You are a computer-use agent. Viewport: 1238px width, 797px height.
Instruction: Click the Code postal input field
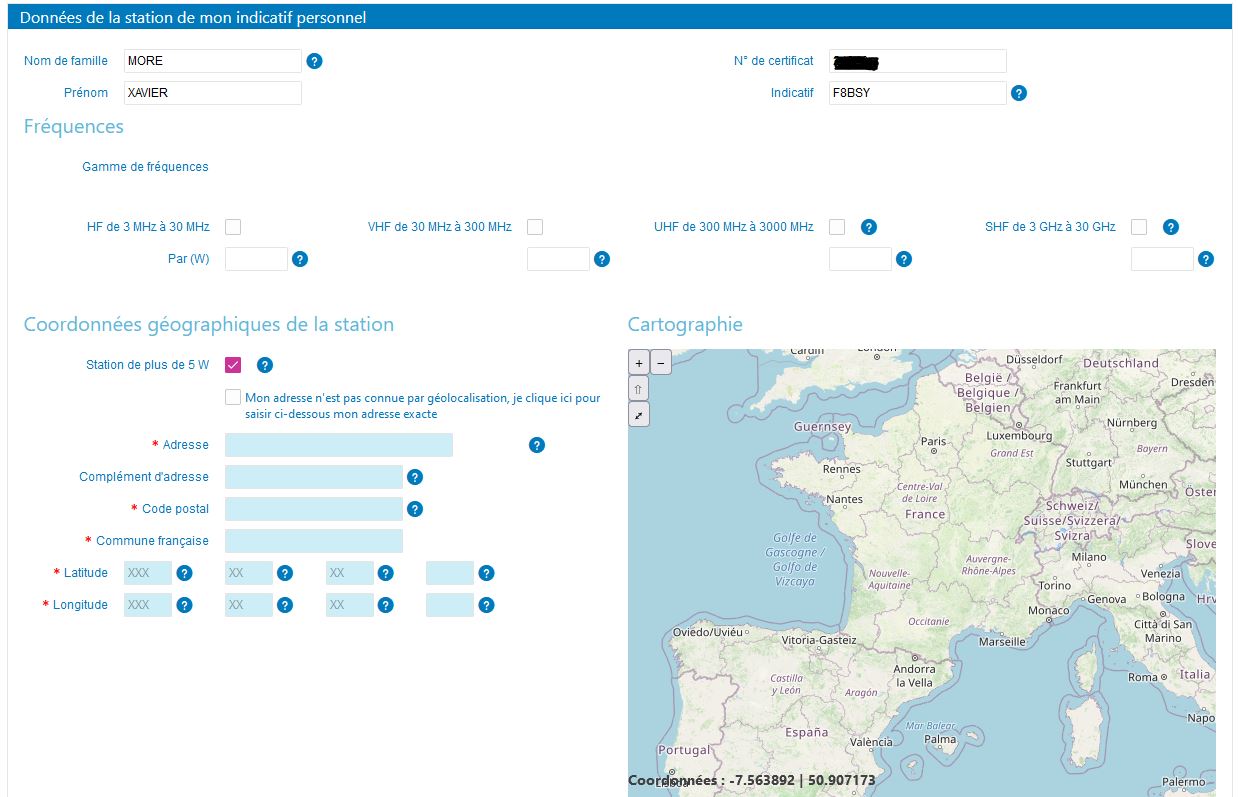[314, 509]
